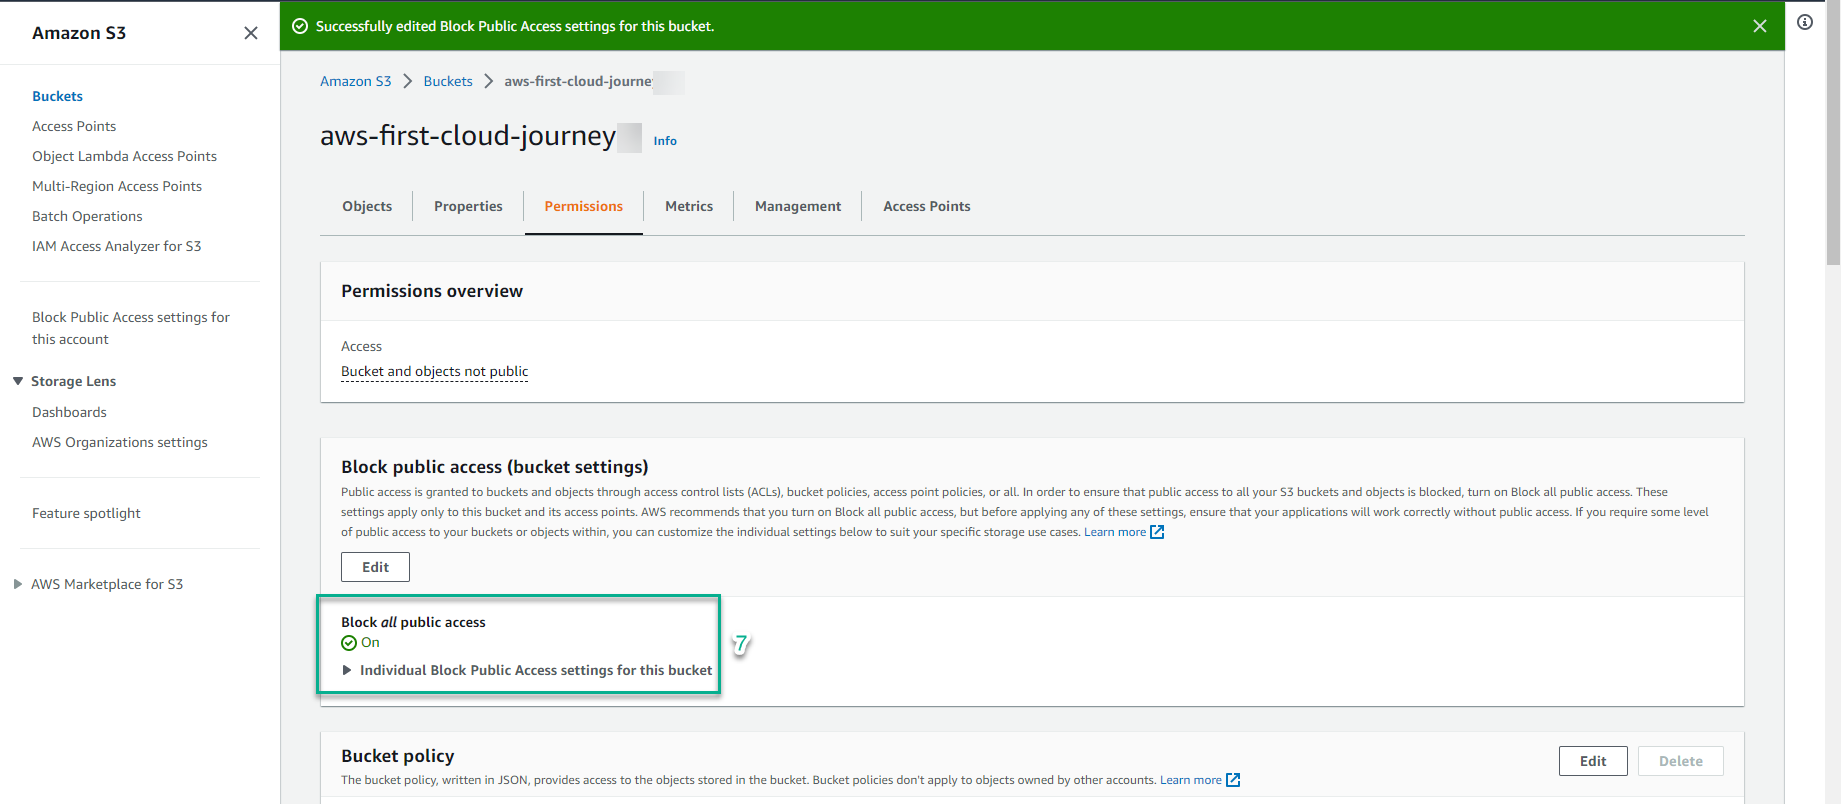This screenshot has height=804, width=1841.
Task: Click Bucket and objects not public status
Action: click(x=434, y=371)
